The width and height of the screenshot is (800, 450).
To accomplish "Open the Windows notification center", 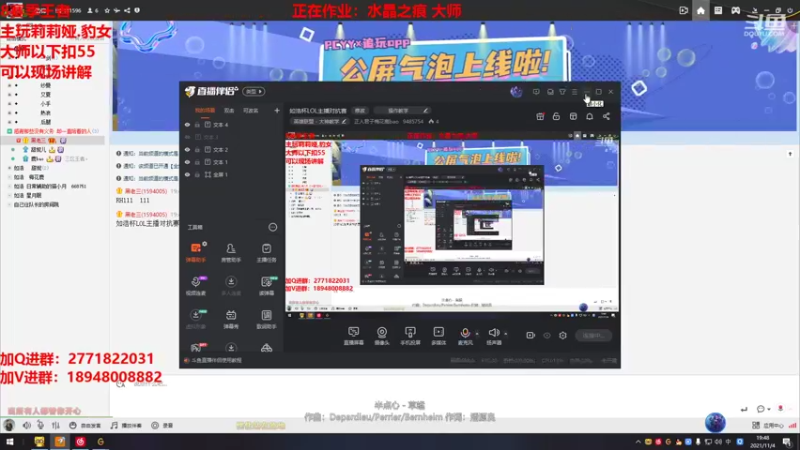I will pyautogui.click(x=787, y=442).
